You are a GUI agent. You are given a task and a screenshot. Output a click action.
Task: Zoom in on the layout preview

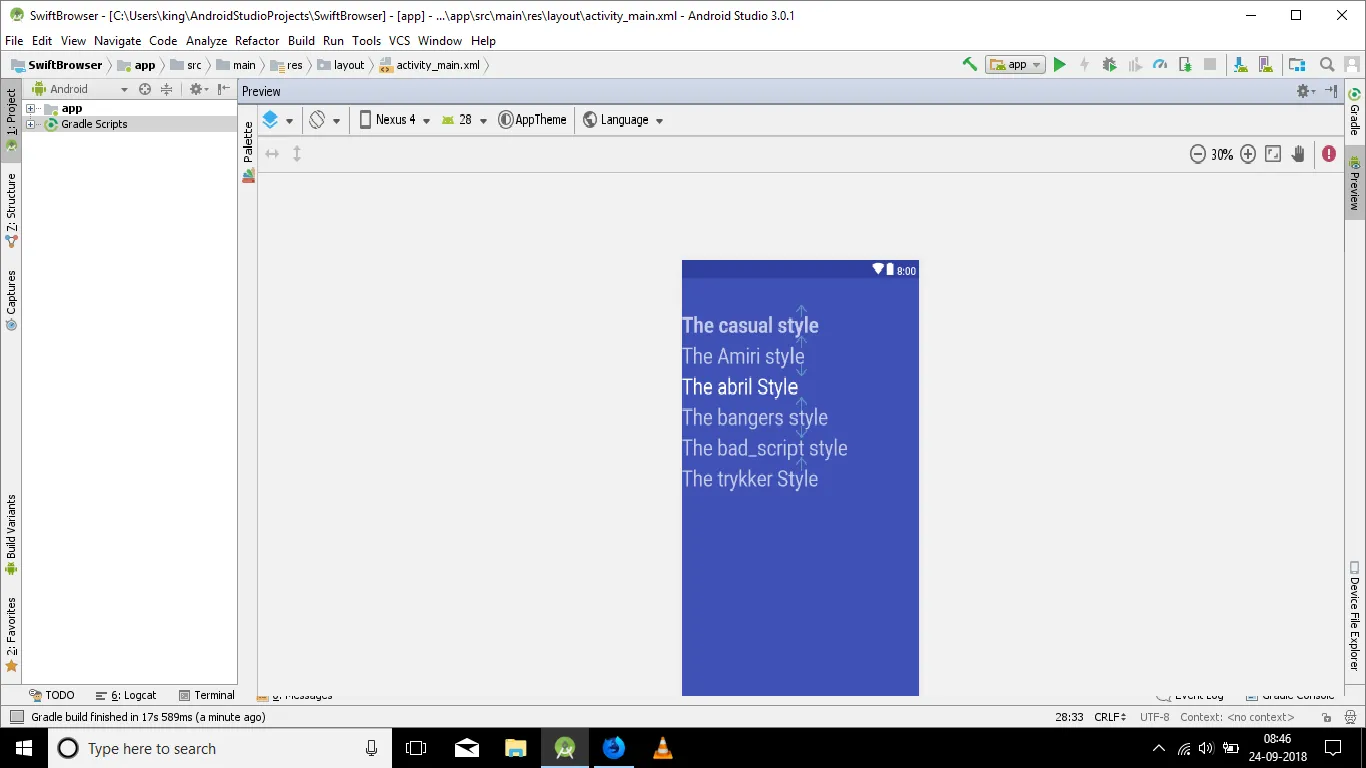click(1248, 154)
